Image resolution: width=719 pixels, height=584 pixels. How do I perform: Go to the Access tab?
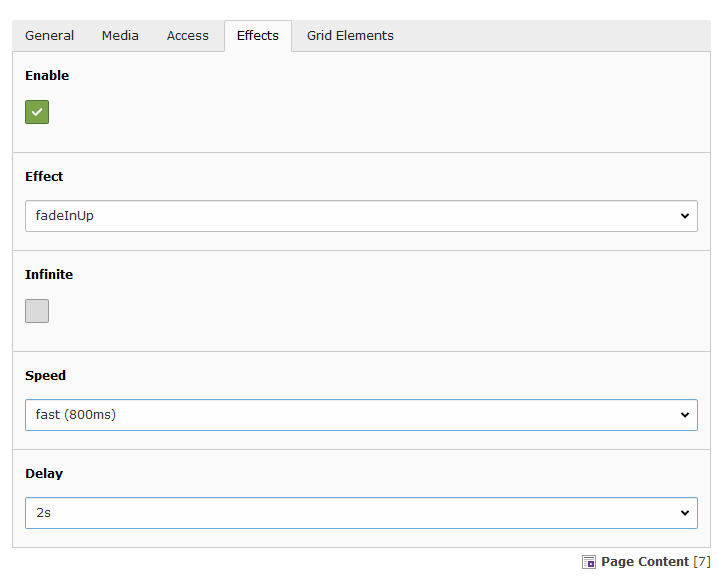pos(188,36)
